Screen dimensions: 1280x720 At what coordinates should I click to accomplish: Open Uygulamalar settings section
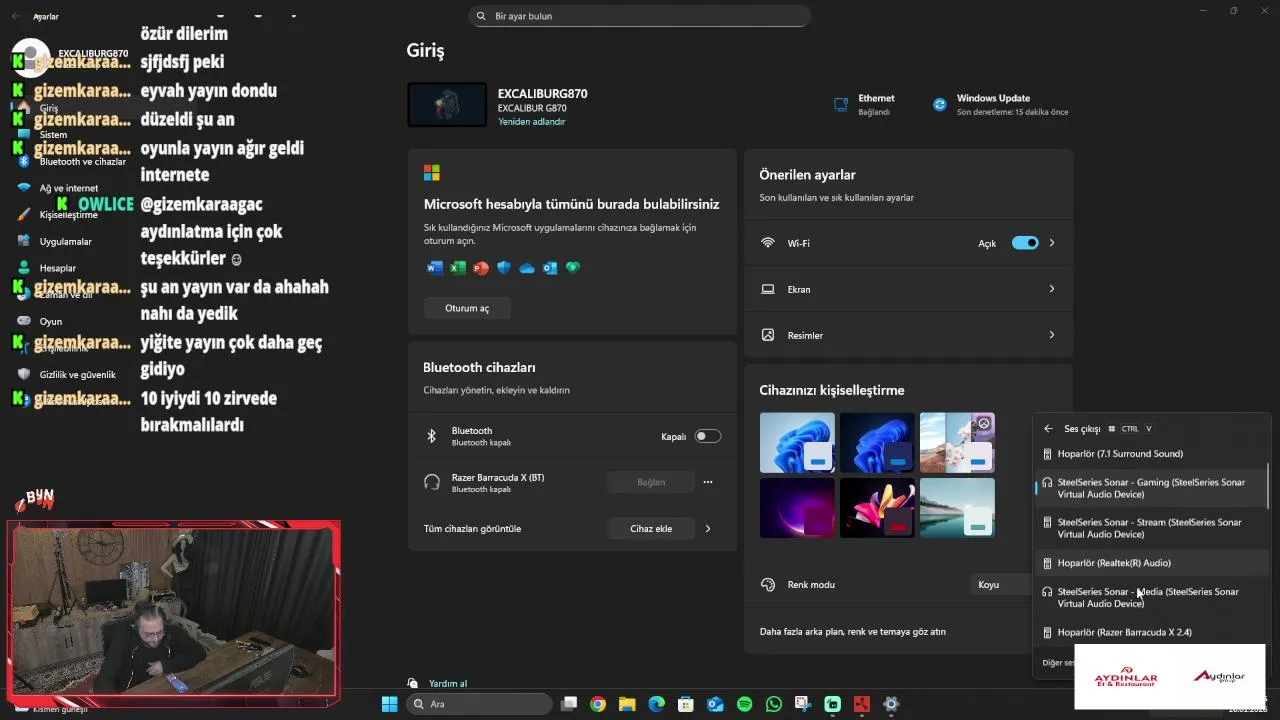[x=65, y=241]
